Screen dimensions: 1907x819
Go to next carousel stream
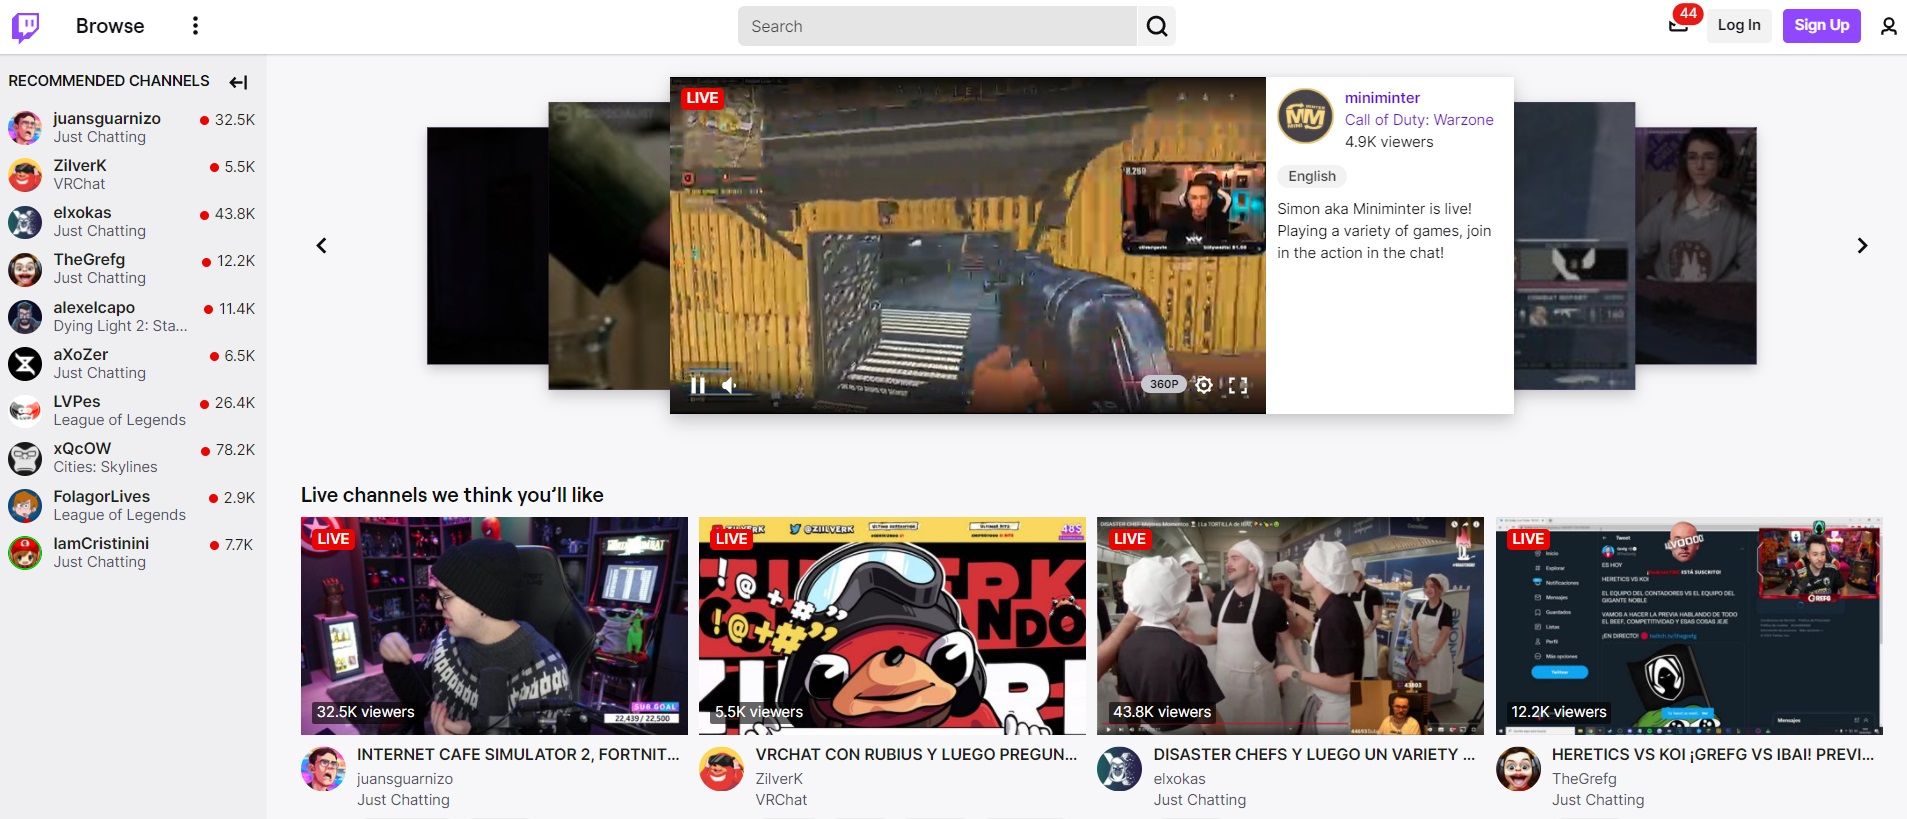[1862, 246]
